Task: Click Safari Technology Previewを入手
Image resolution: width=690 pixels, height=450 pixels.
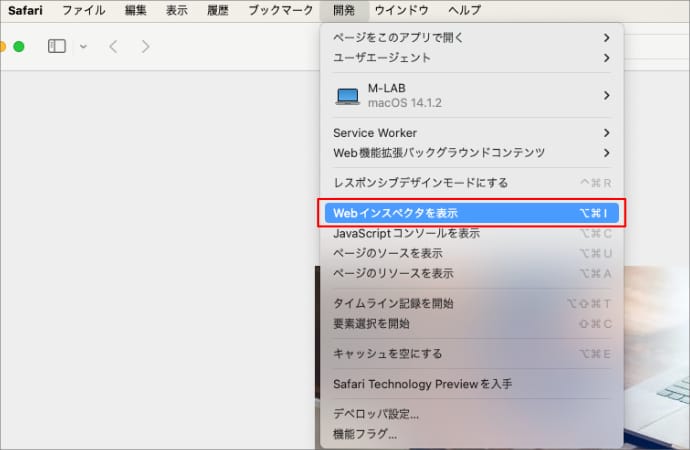Action: point(422,384)
